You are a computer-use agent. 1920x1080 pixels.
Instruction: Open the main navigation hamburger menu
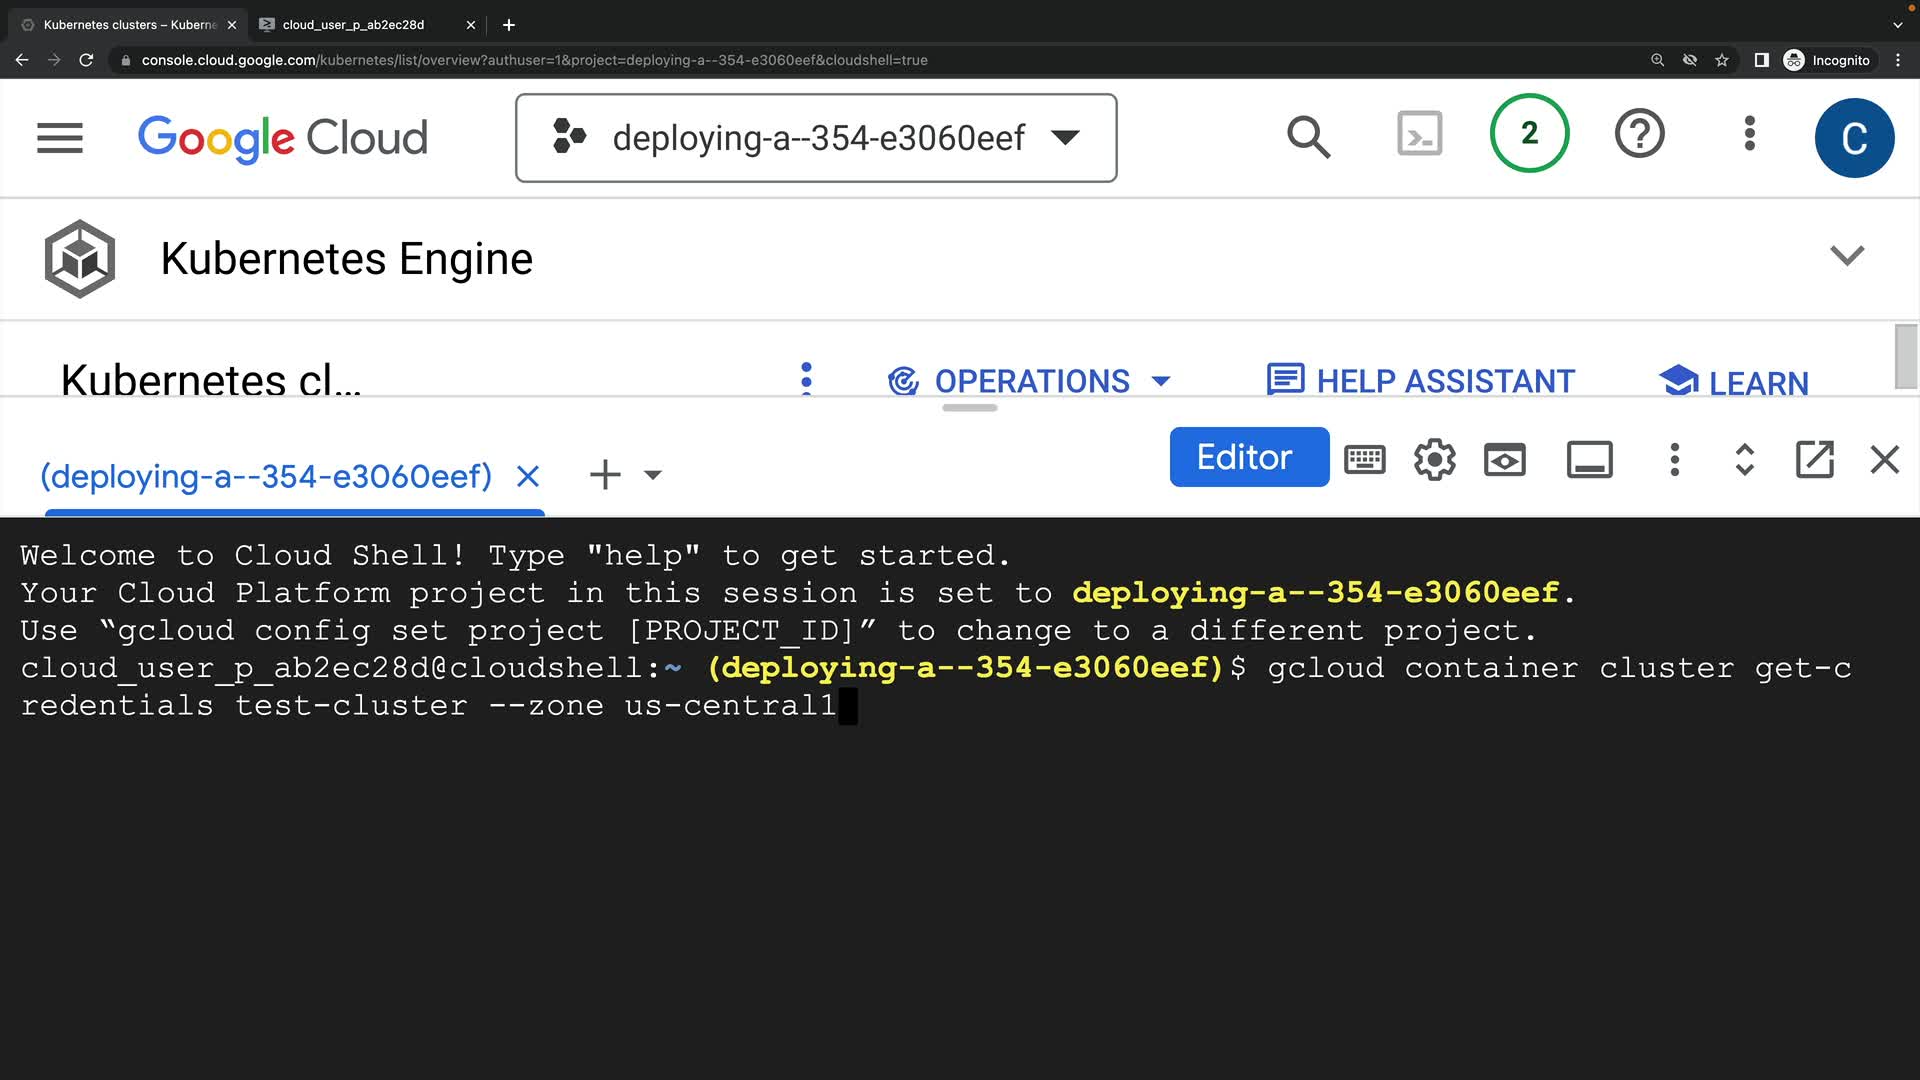[60, 138]
